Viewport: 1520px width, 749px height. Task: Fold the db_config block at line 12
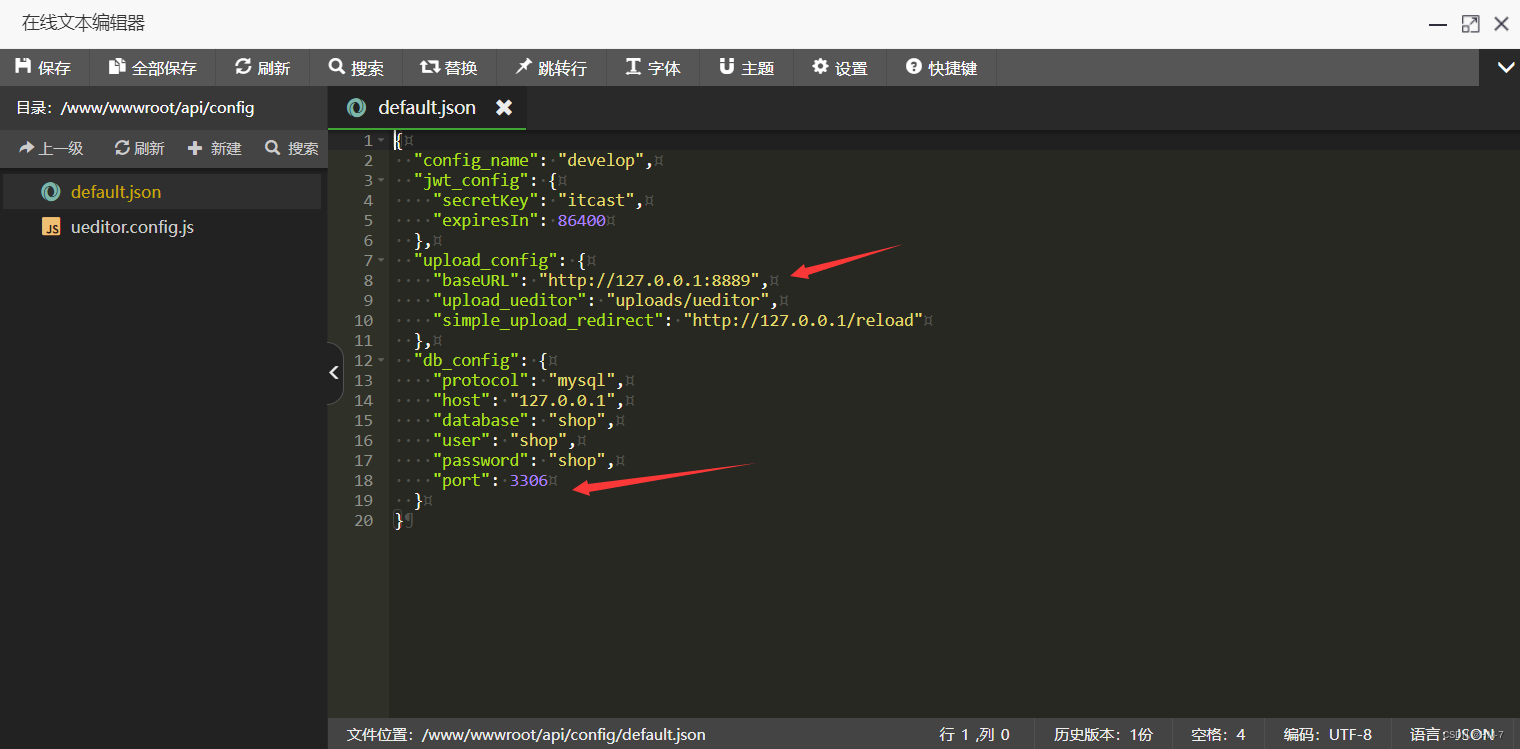(x=381, y=361)
